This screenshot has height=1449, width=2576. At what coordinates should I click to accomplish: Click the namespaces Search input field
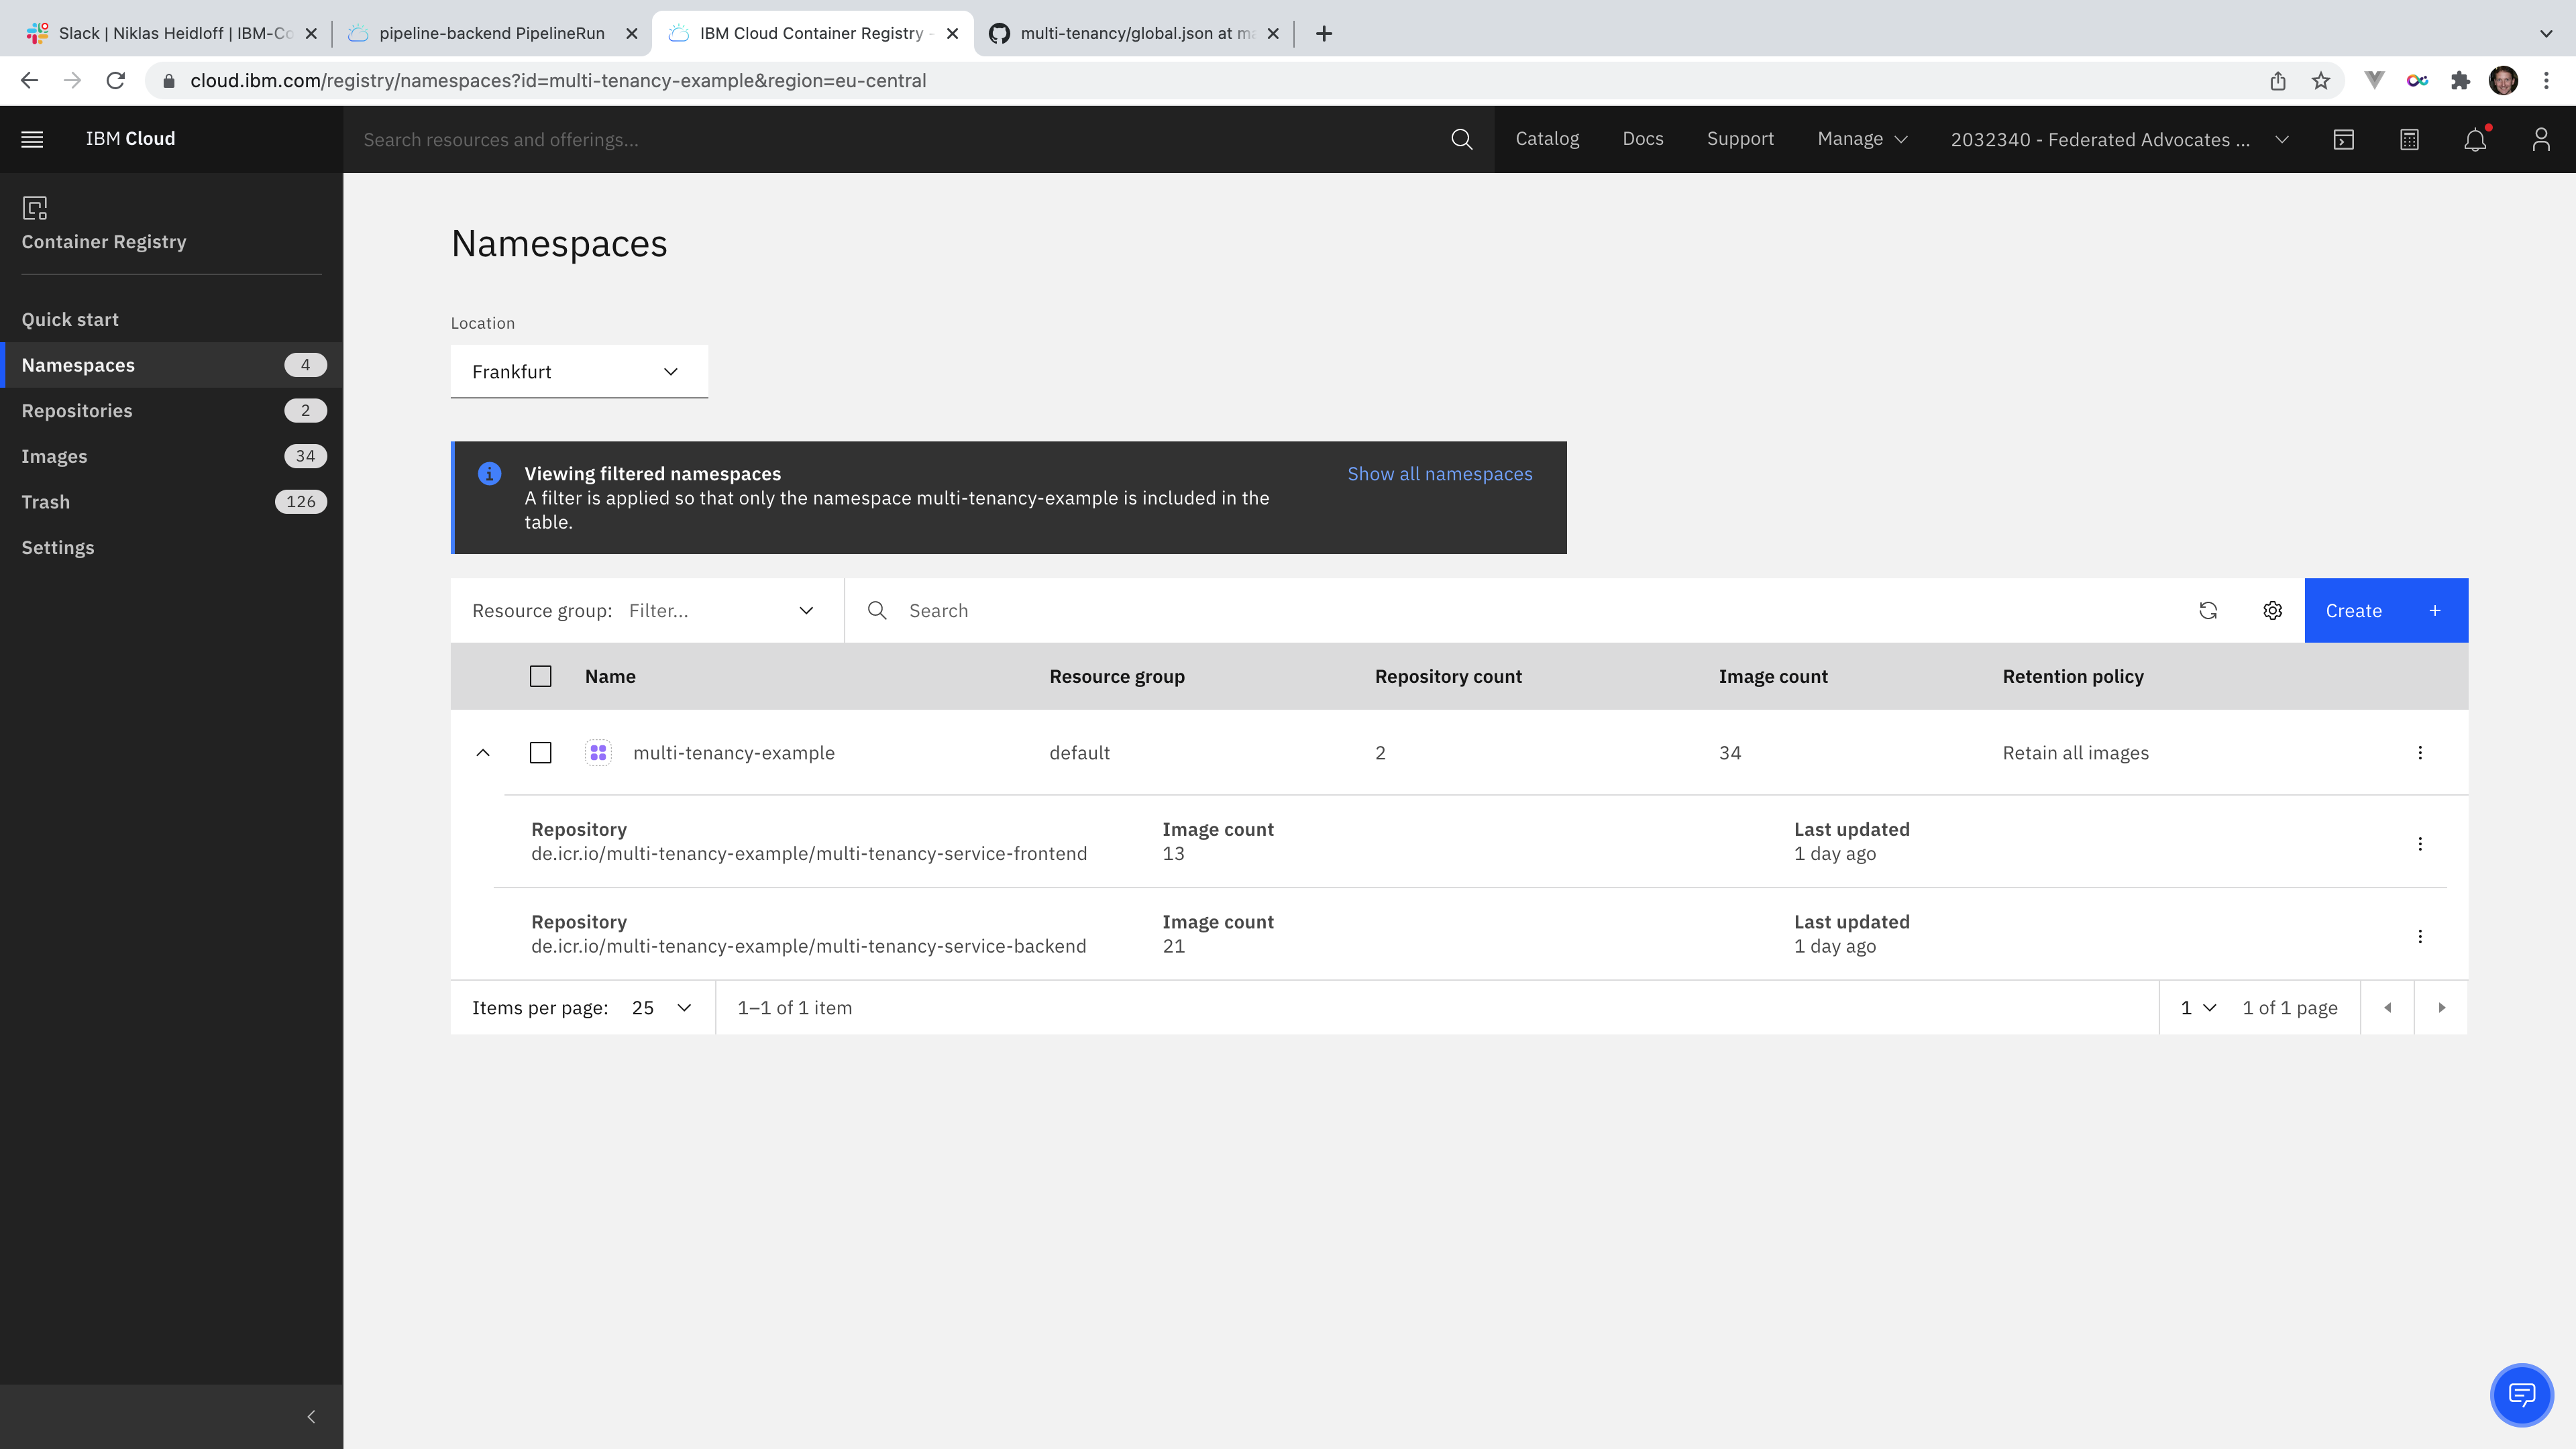click(1500, 610)
